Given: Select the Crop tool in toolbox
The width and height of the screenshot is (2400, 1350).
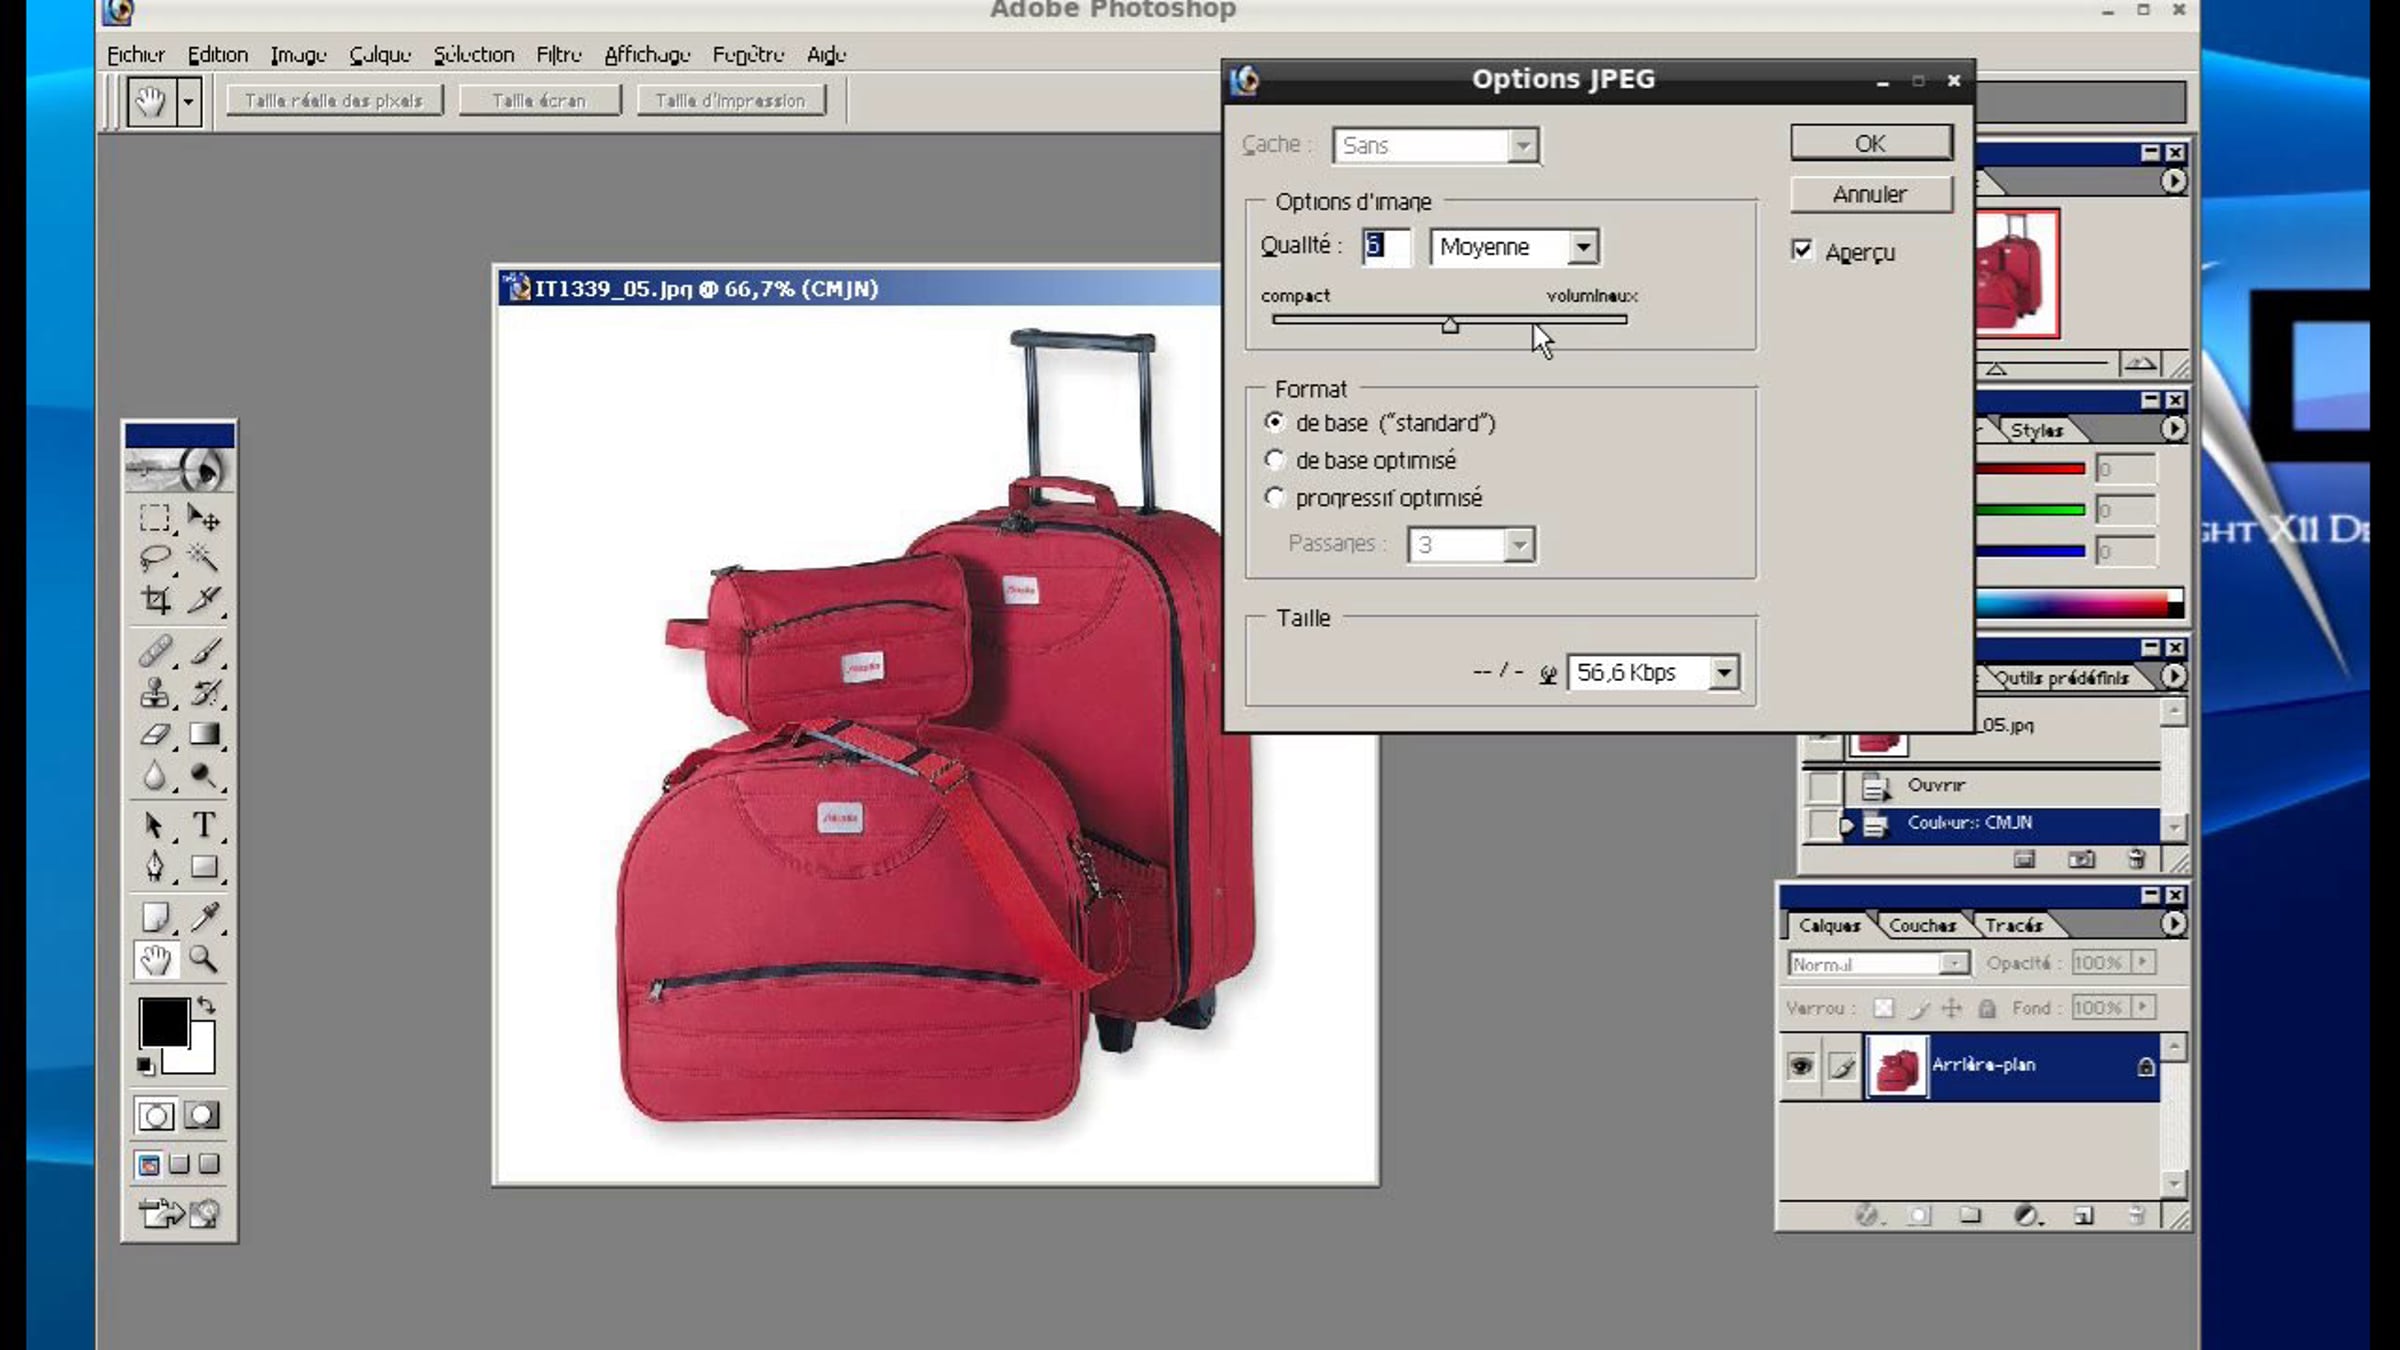Looking at the screenshot, I should [155, 600].
